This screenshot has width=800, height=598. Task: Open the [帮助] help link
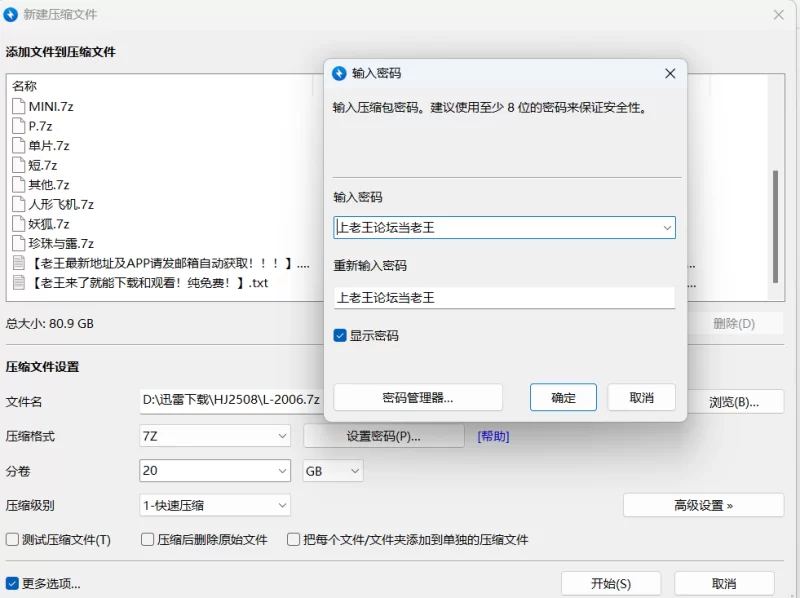click(493, 436)
